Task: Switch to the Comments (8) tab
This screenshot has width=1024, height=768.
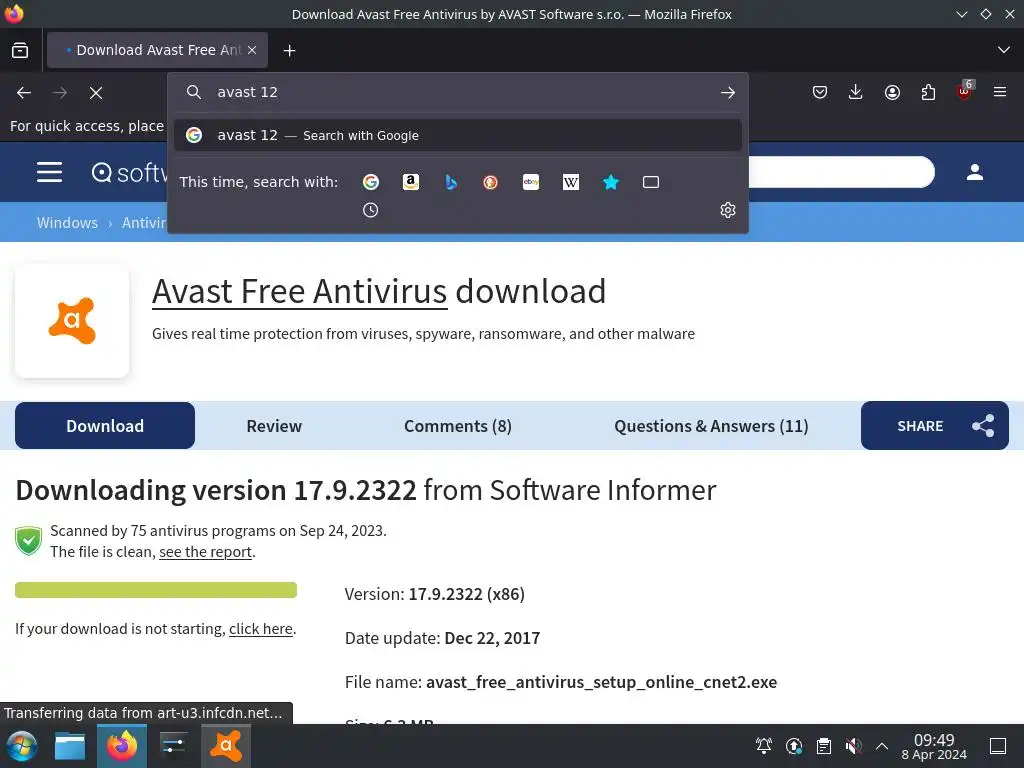Action: (x=458, y=426)
